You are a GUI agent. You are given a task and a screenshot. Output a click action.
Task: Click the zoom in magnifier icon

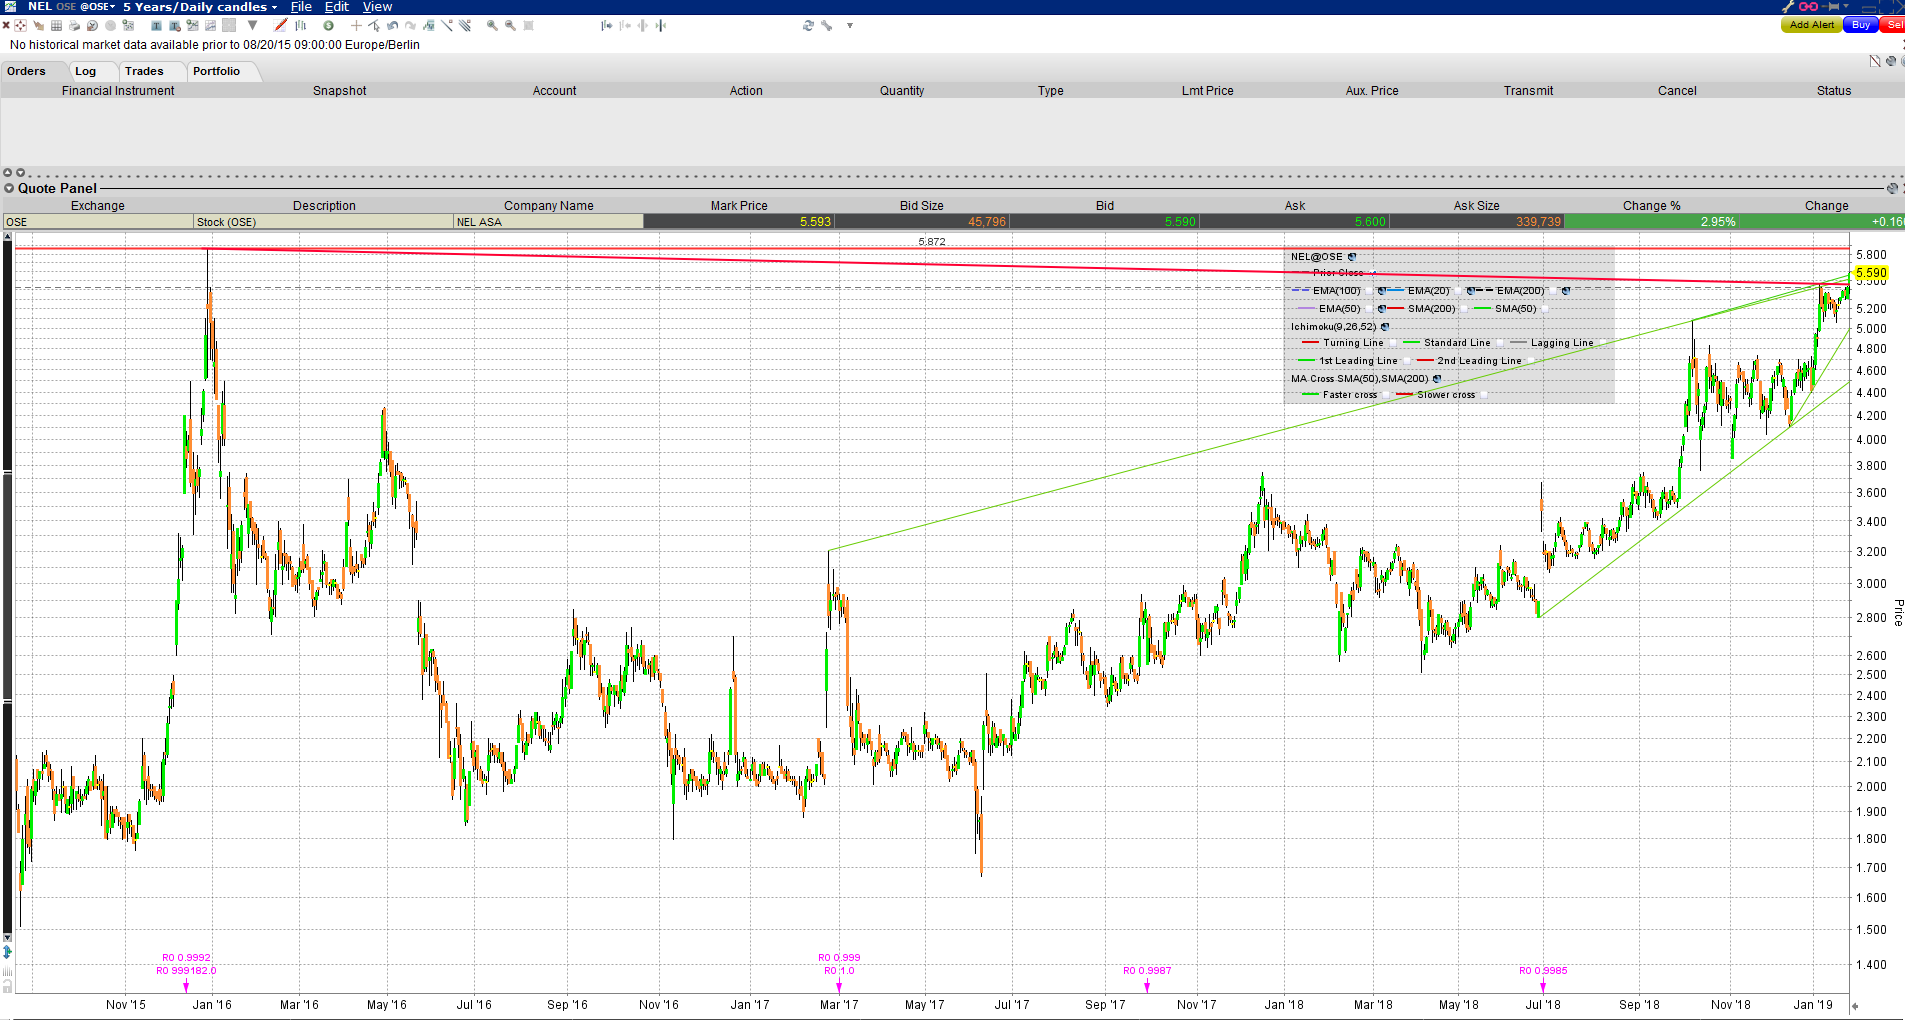[492, 26]
